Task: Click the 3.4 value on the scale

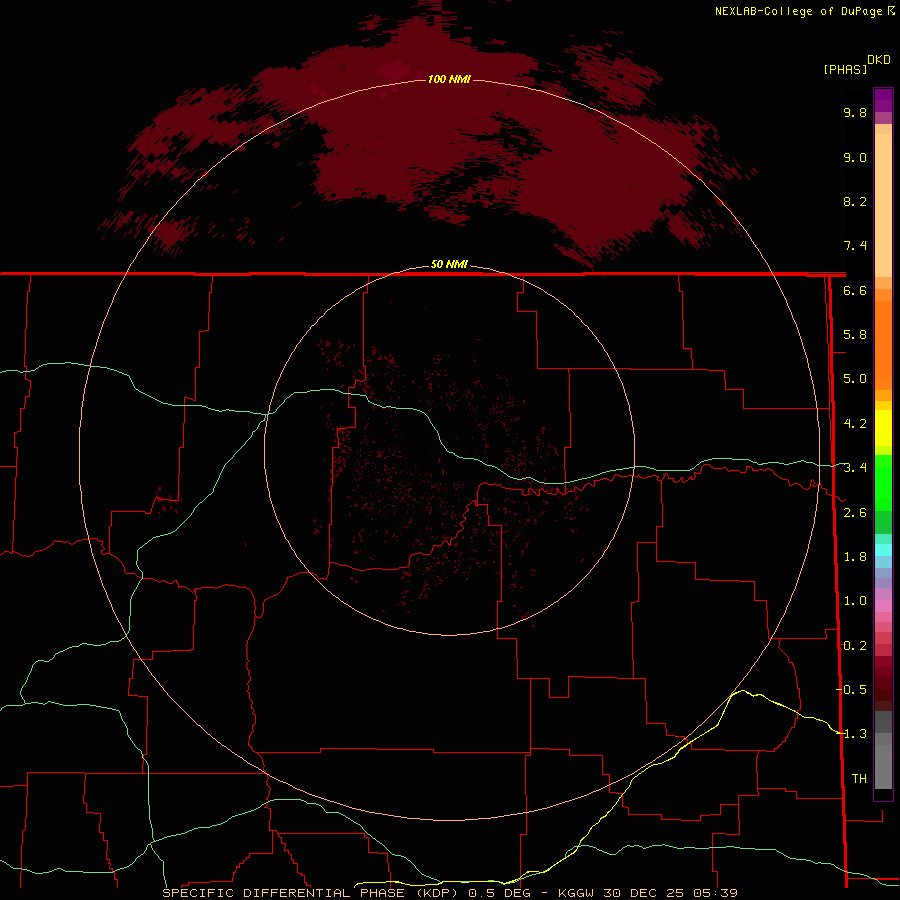Action: [855, 468]
